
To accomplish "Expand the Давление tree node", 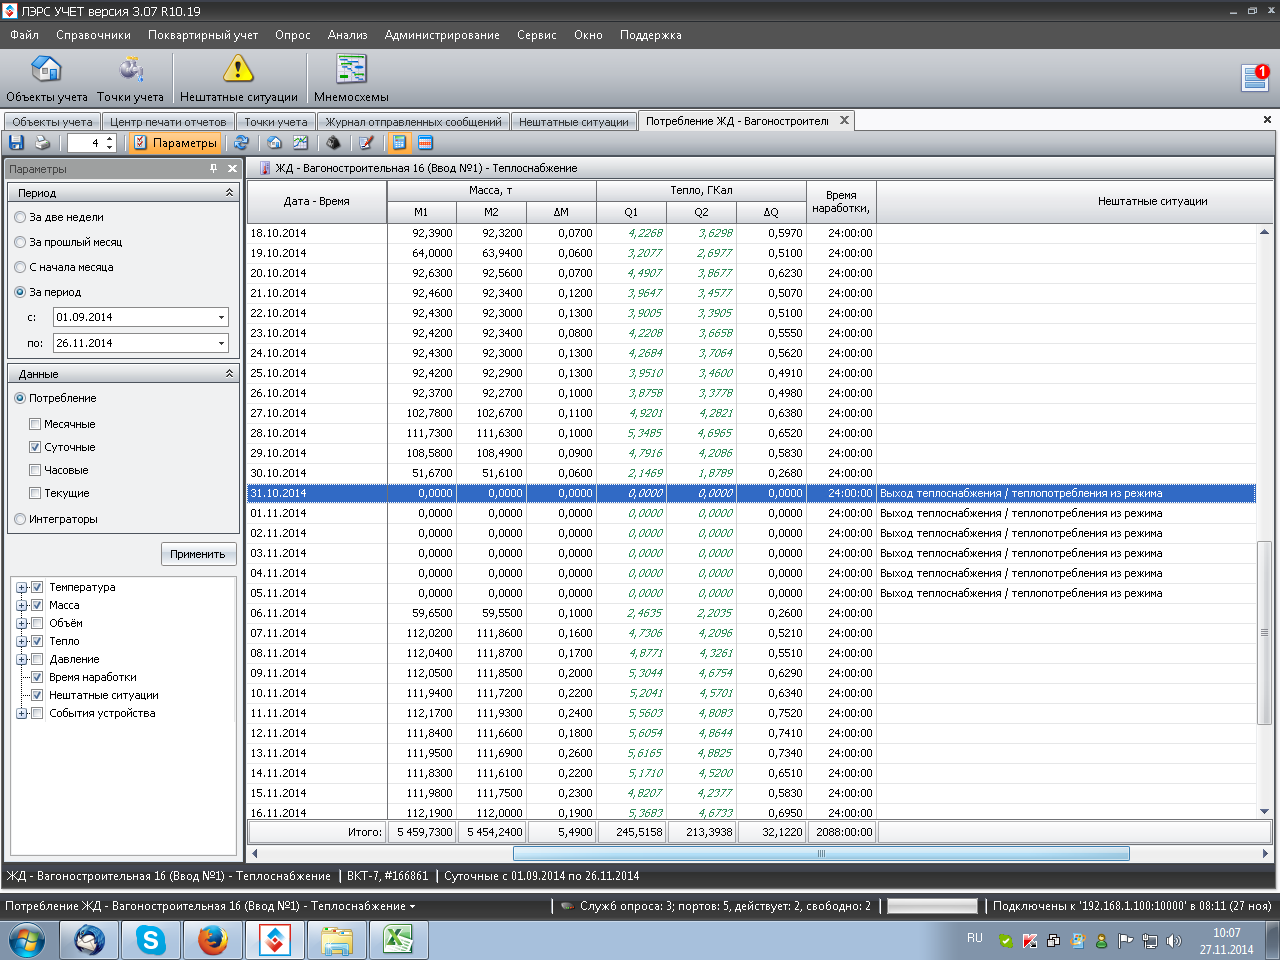I will click(21, 659).
